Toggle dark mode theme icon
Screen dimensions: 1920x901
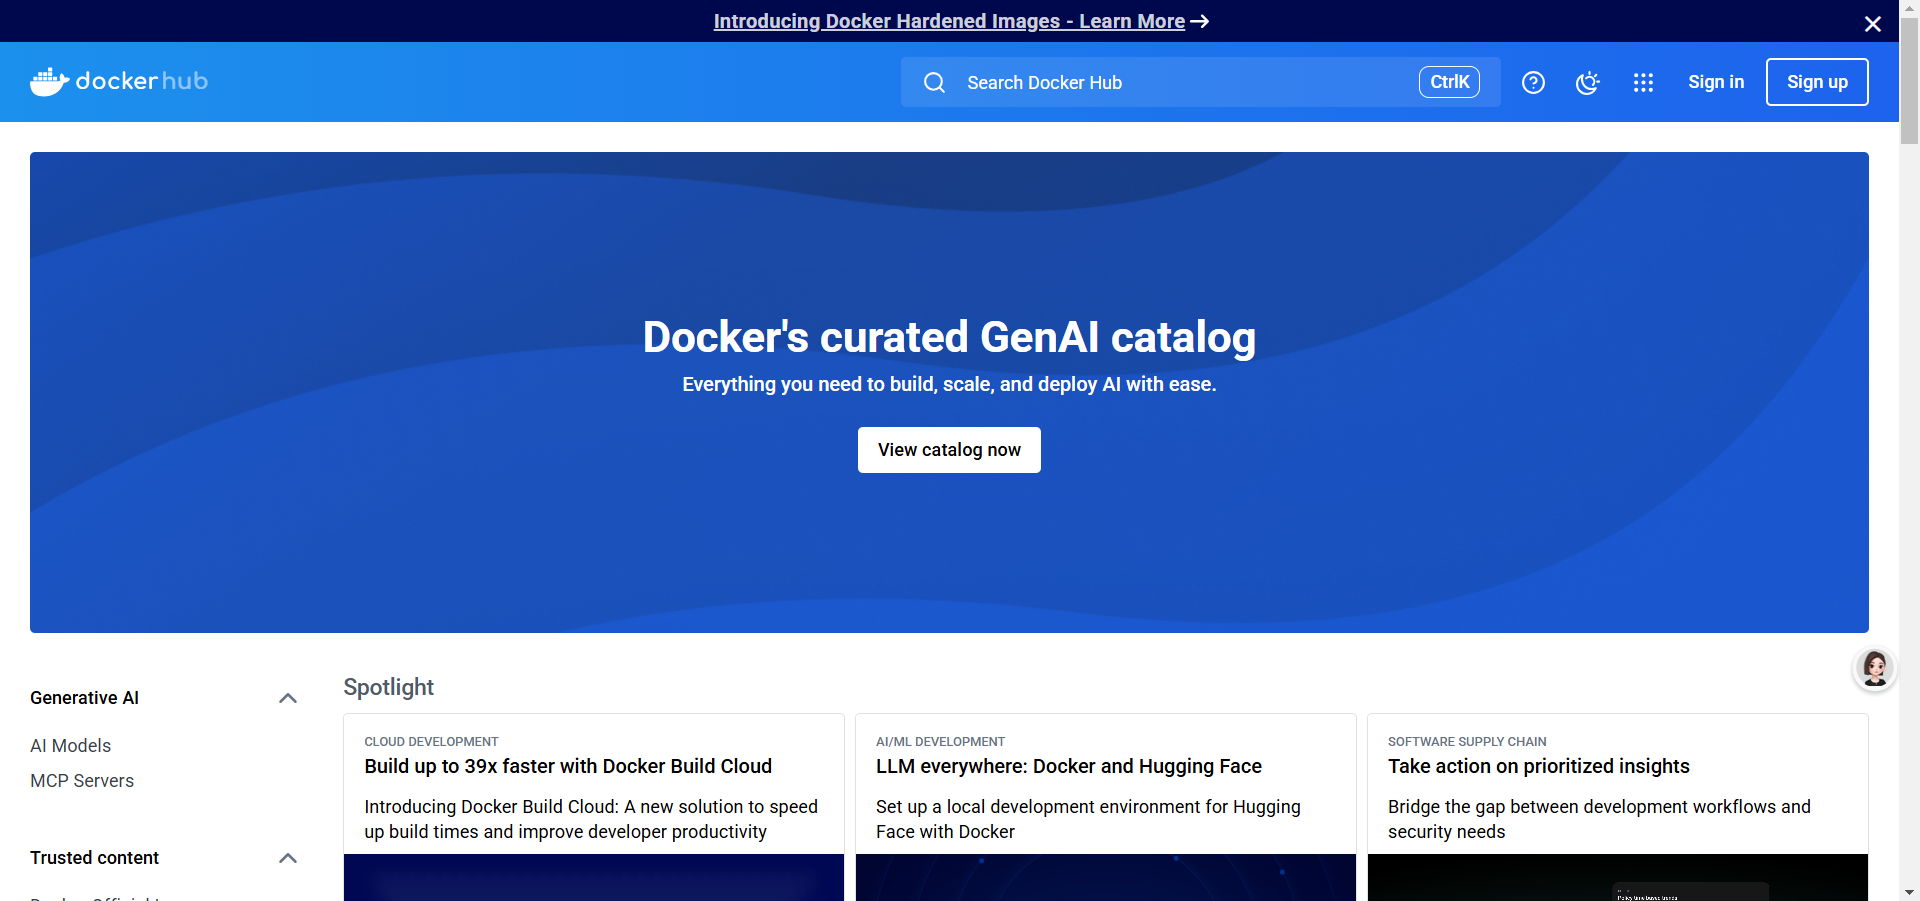[x=1588, y=83]
